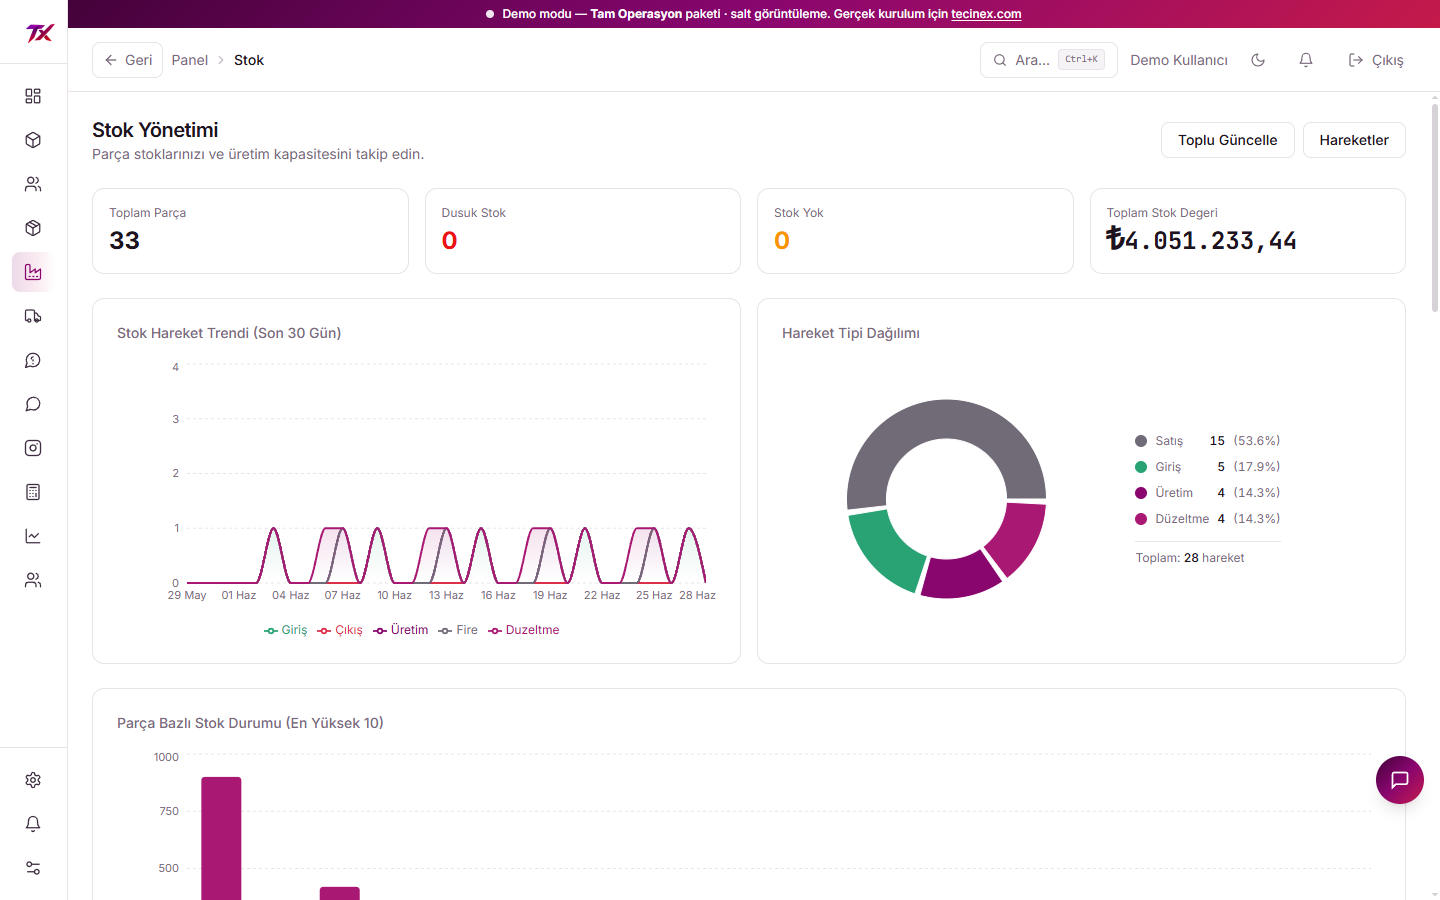Open the empty speech bubble sidebar icon
Viewport: 1440px width, 900px height.
(33, 404)
